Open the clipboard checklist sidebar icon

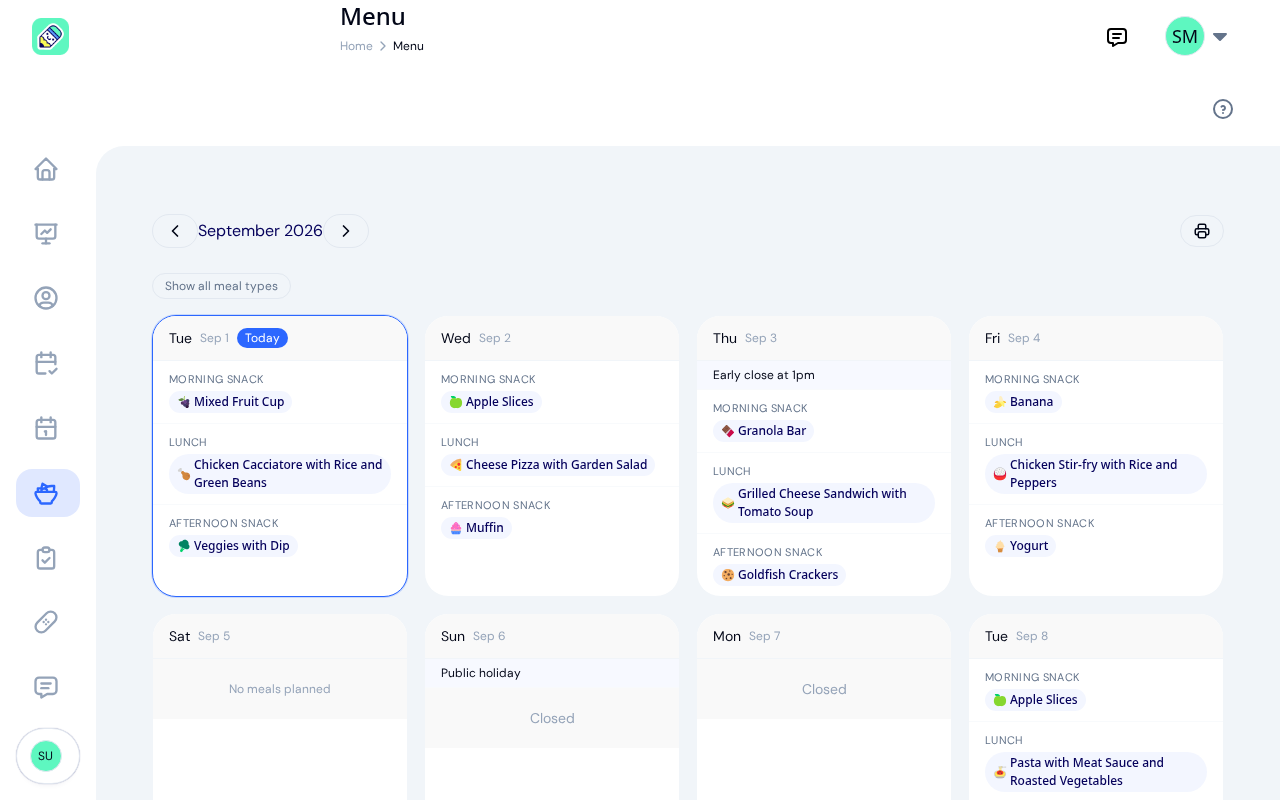point(46,558)
